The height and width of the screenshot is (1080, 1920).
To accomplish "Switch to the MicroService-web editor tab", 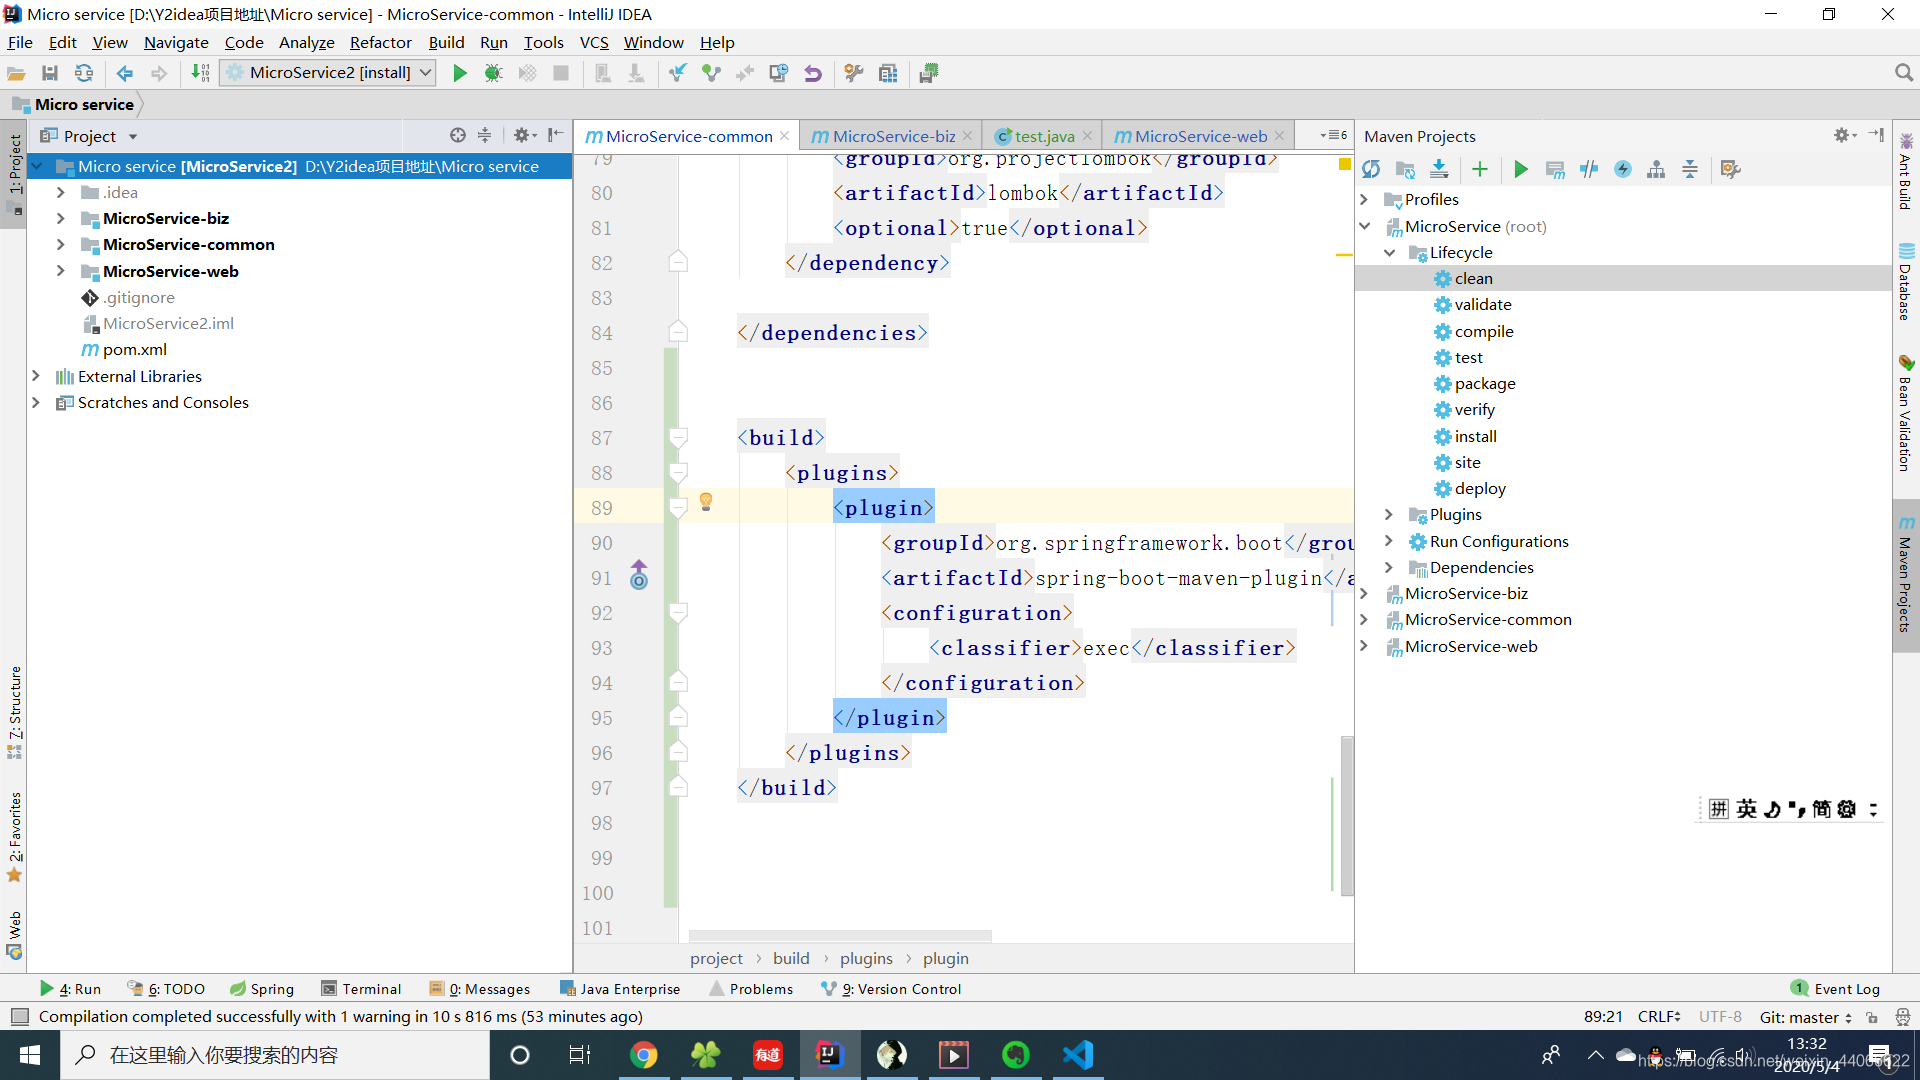I will click(1199, 136).
